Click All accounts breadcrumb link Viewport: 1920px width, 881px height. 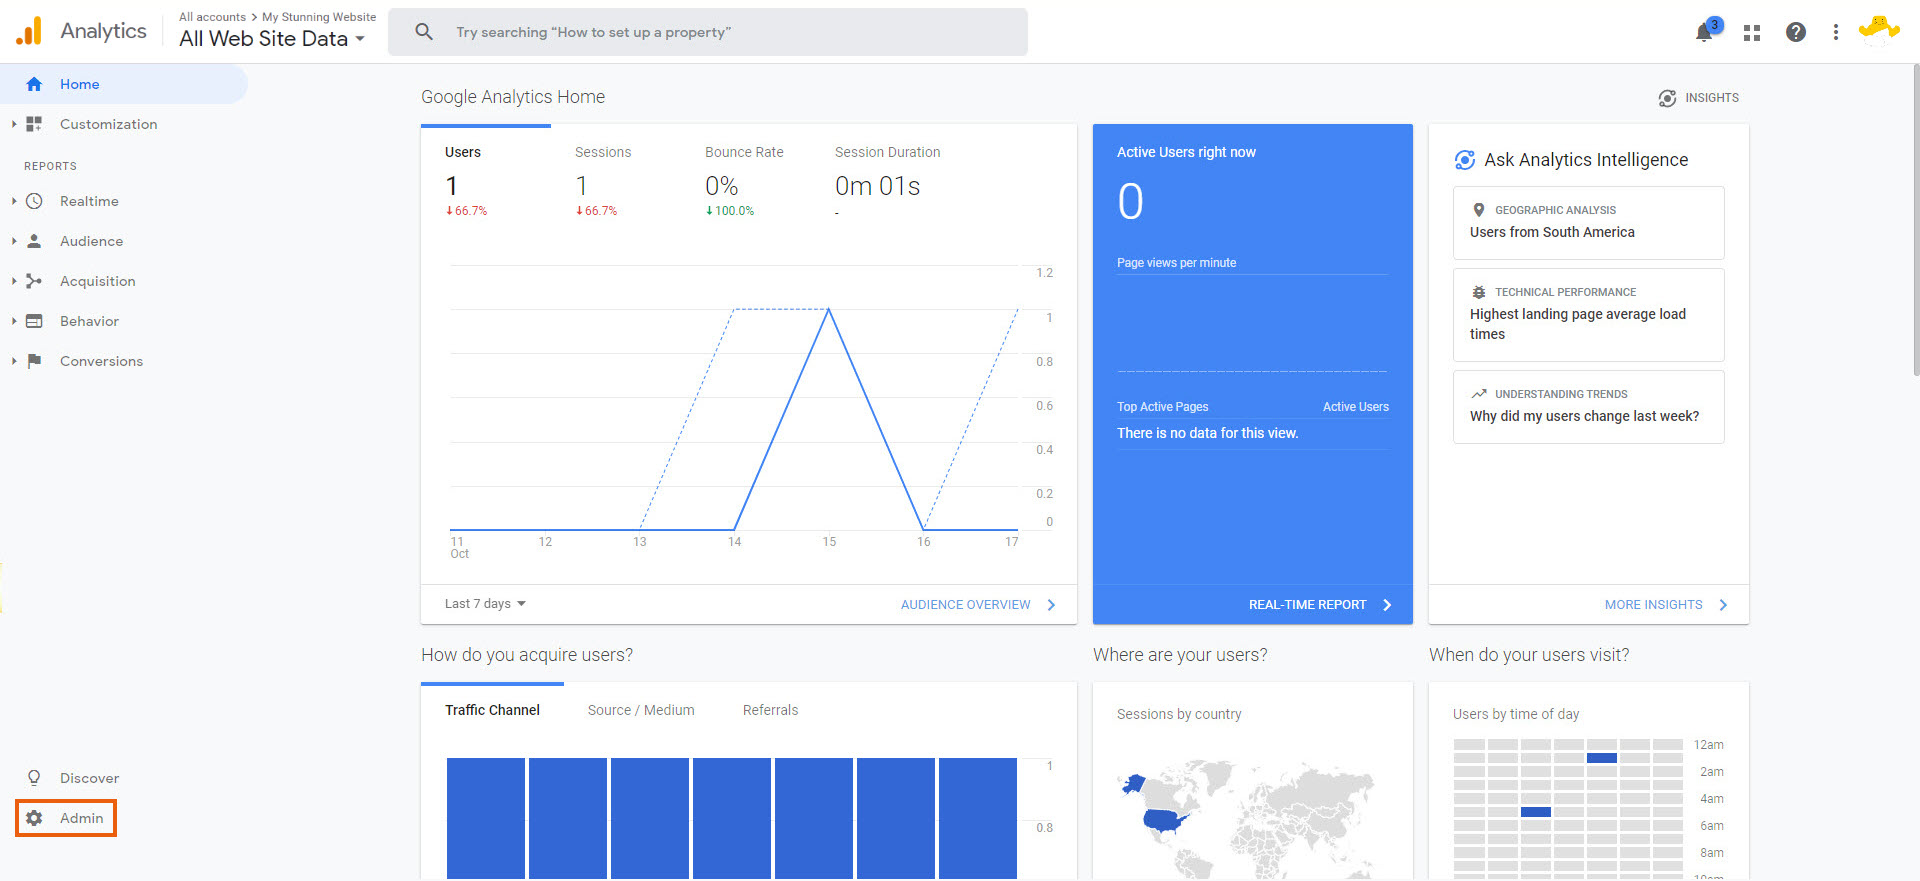coord(212,17)
